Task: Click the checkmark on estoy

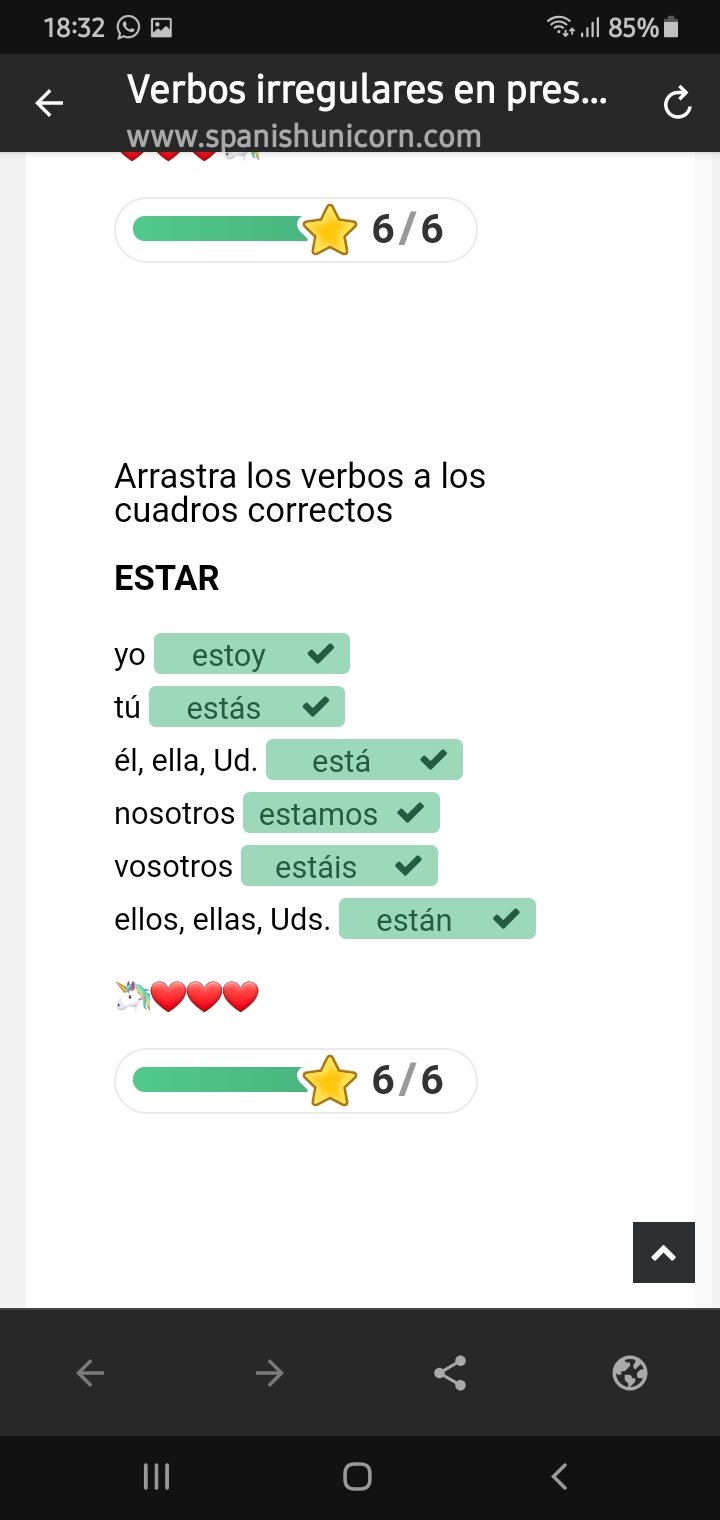Action: pos(320,655)
